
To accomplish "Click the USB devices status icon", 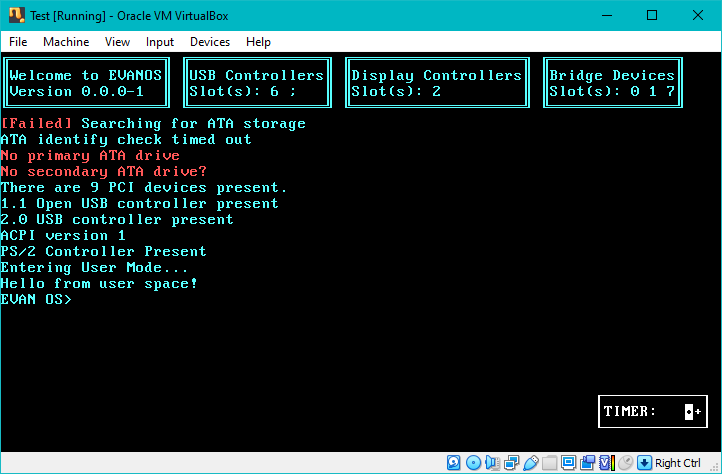I will click(x=530, y=462).
